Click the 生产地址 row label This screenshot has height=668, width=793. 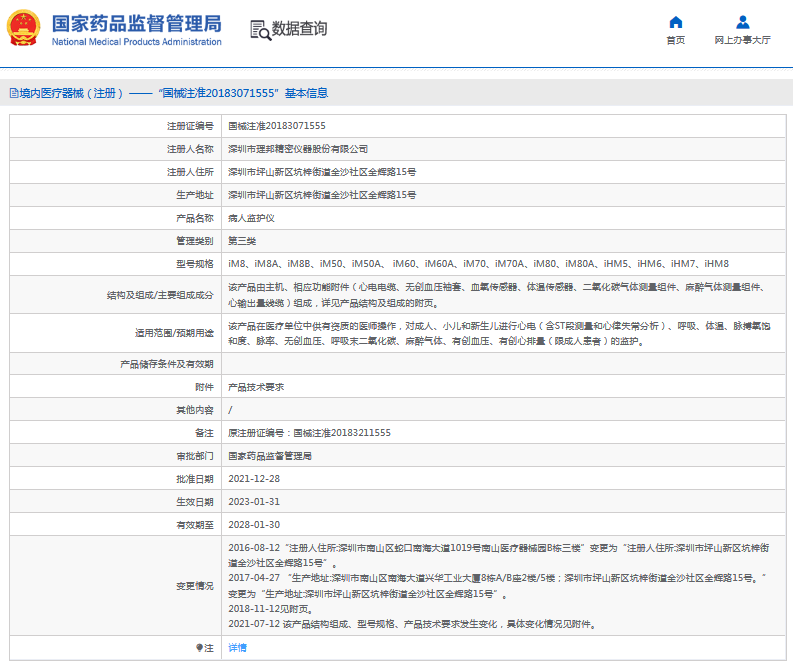pyautogui.click(x=195, y=195)
